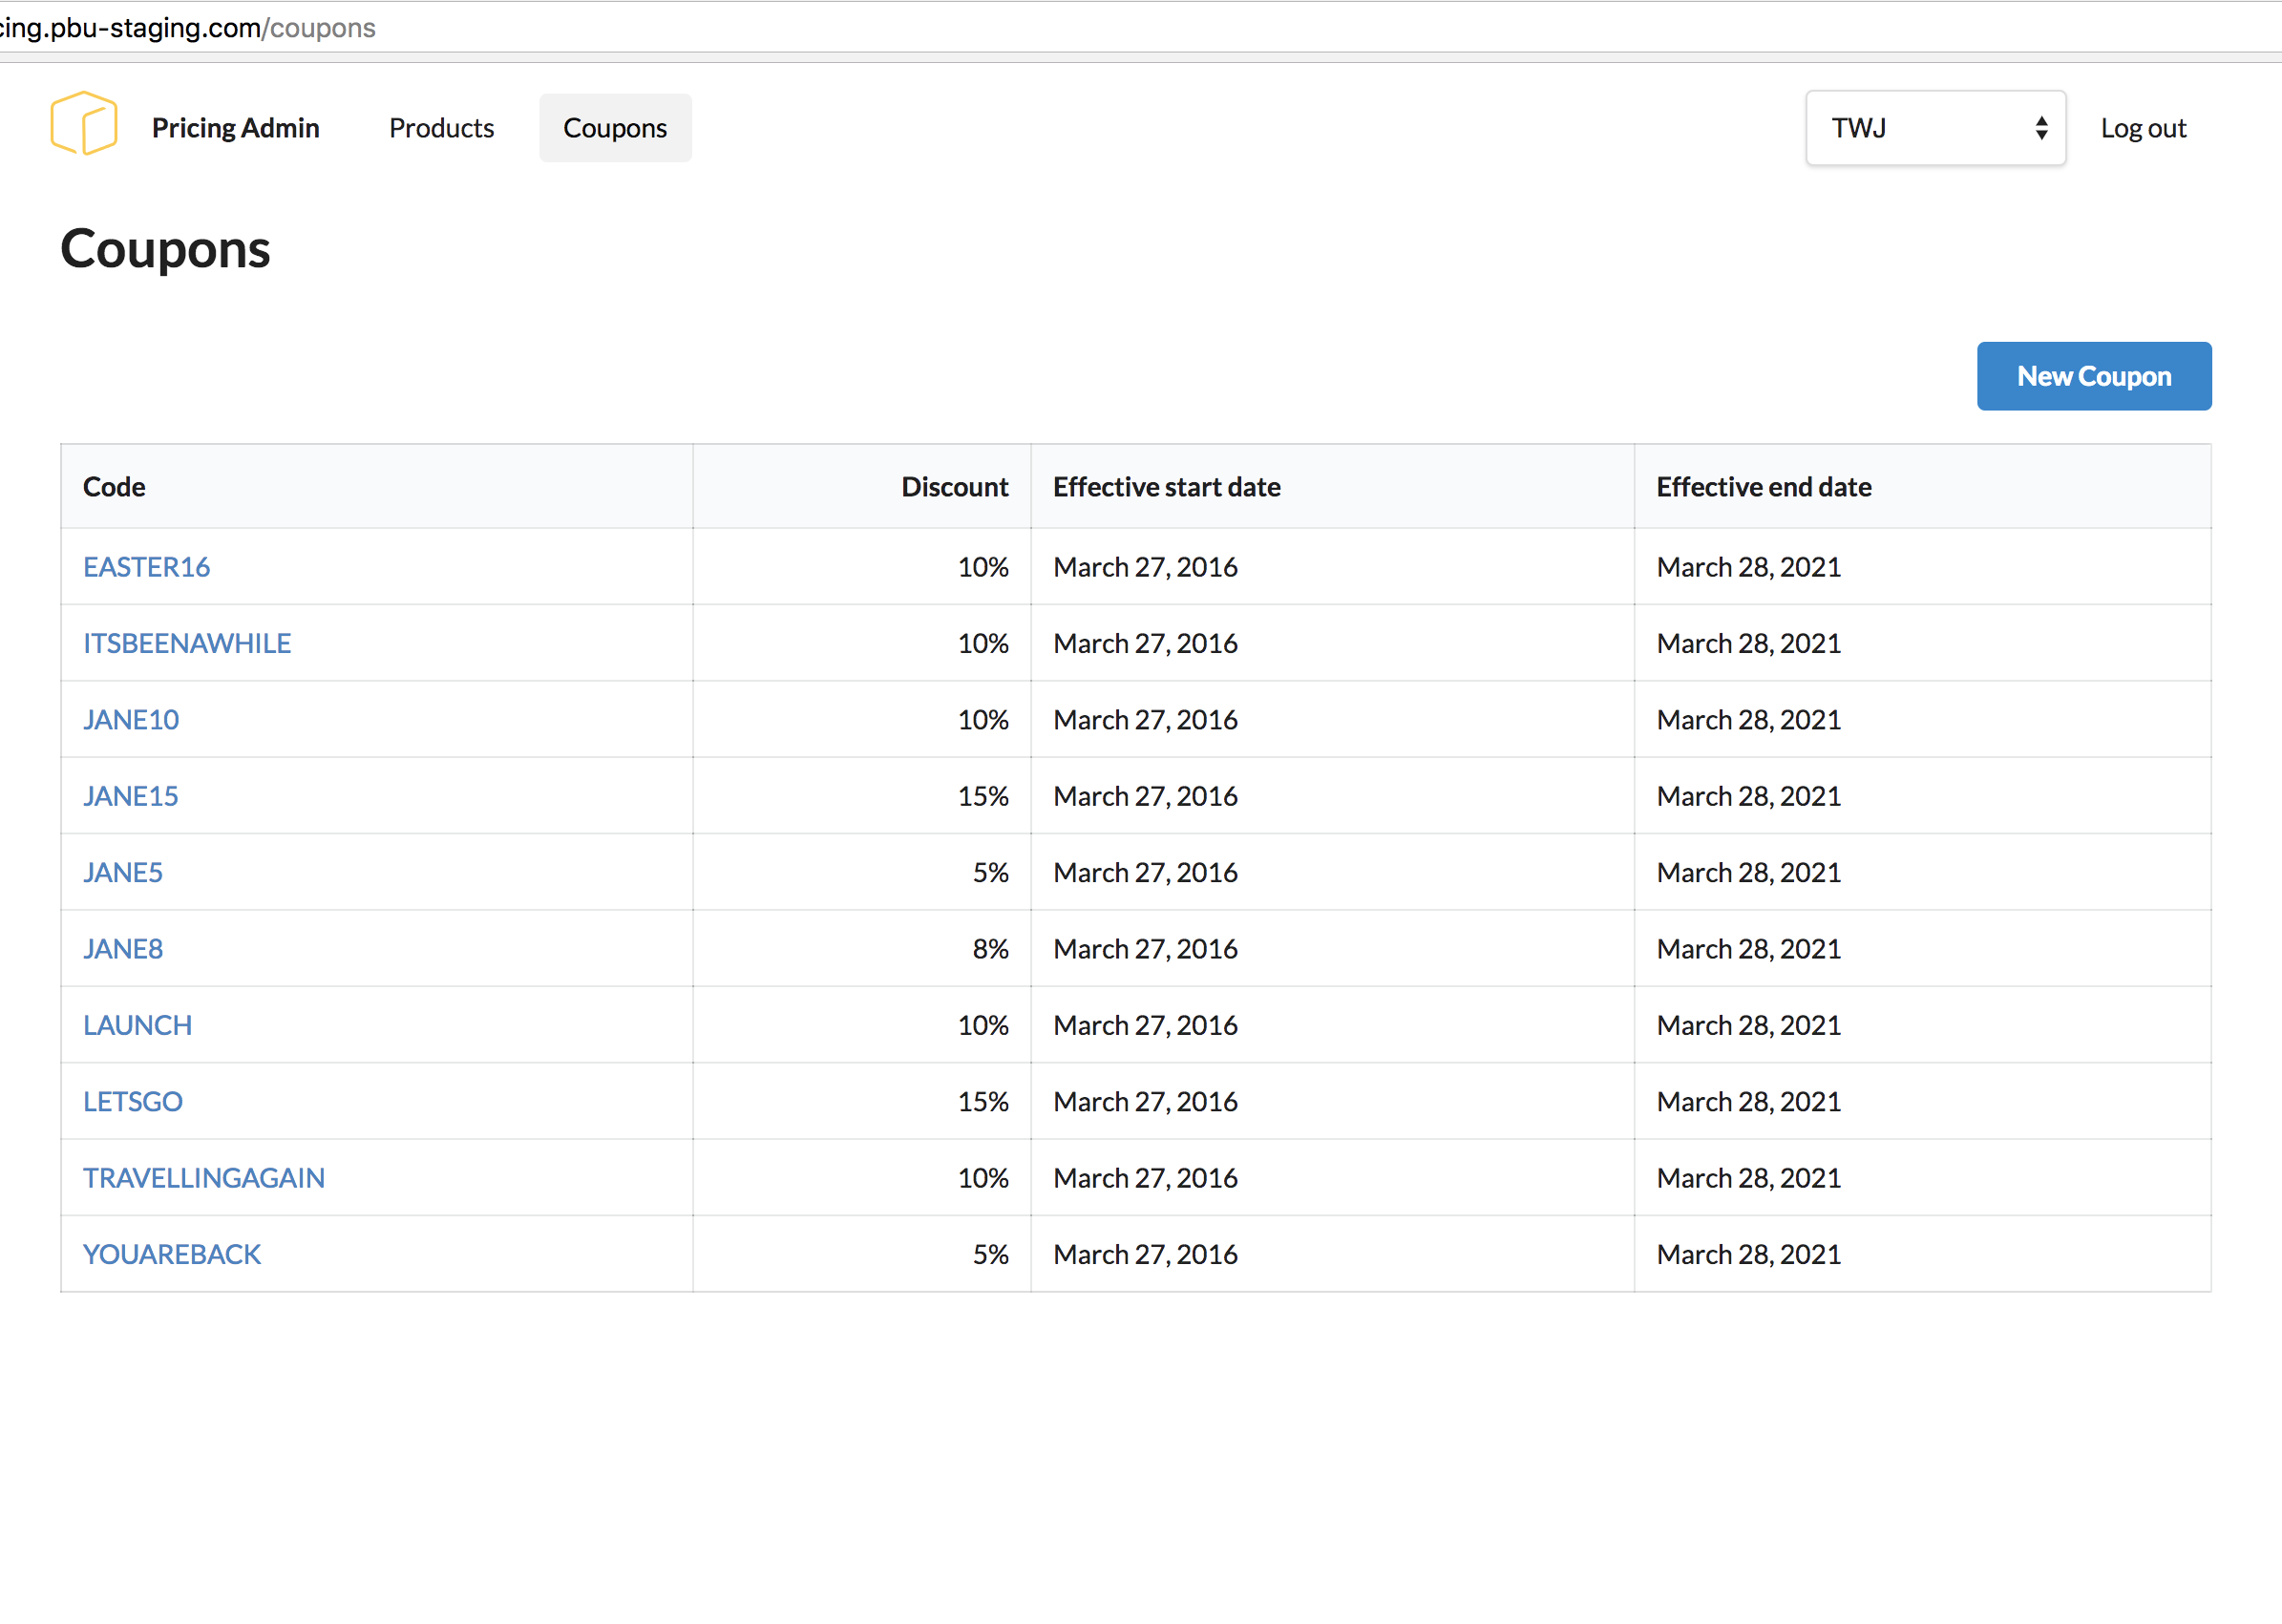2282x1624 pixels.
Task: View the YOUAREBACK coupon
Action: (x=172, y=1254)
